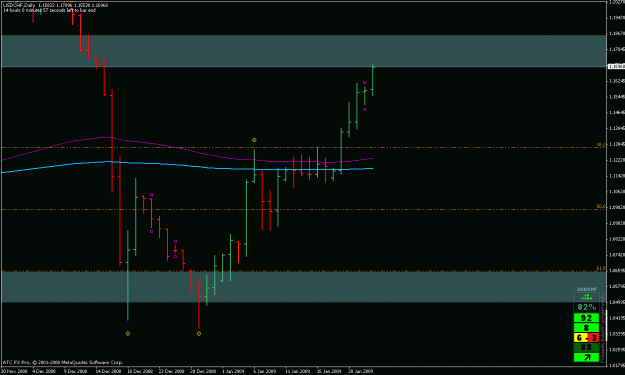625x375 pixels.
Task: Click the magenta square below the latest candles
Action: pos(365,109)
